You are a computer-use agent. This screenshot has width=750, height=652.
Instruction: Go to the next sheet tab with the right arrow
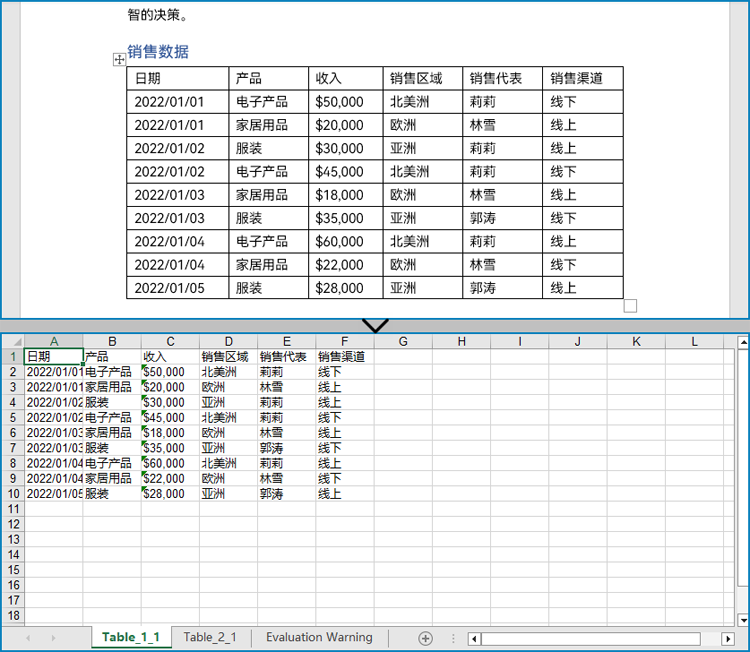[53, 638]
